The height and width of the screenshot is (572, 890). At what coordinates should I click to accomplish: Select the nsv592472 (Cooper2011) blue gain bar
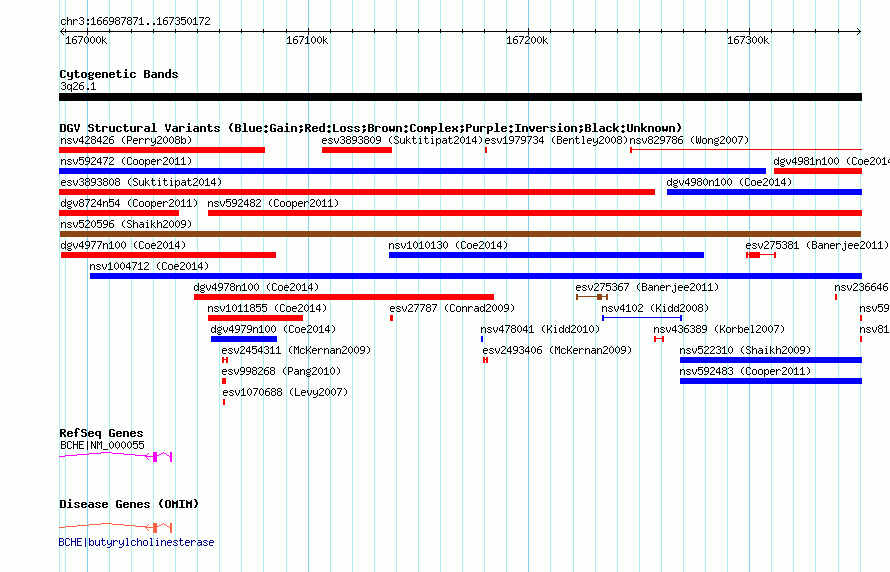(413, 171)
